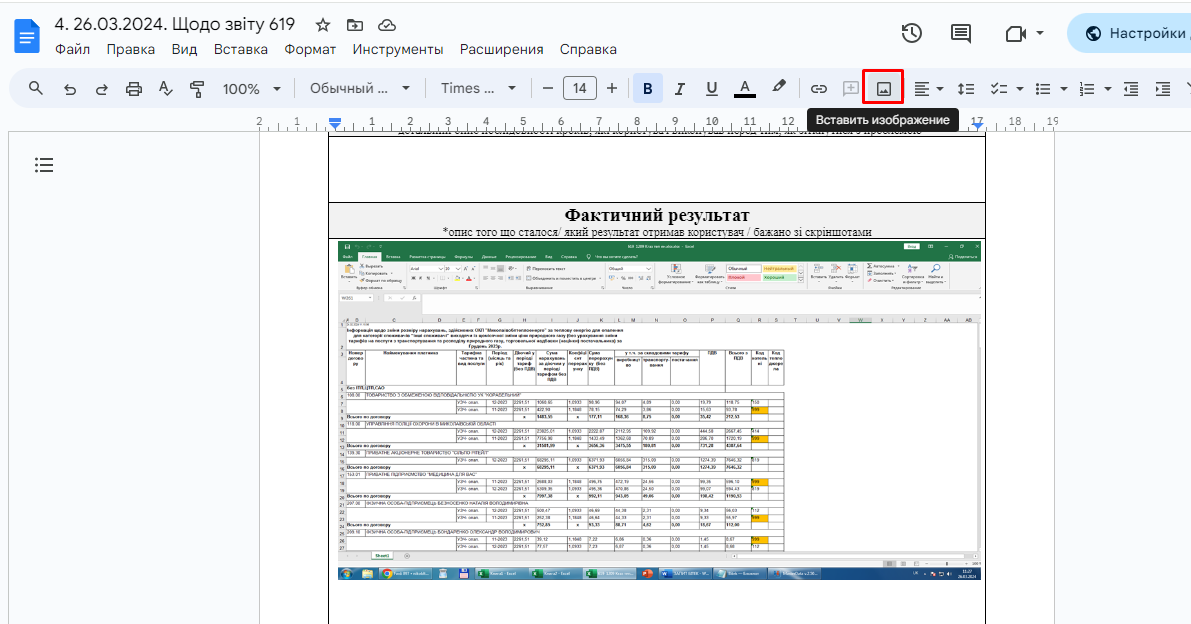Click the font size field showing 14
The image size is (1191, 624).
coord(580,88)
